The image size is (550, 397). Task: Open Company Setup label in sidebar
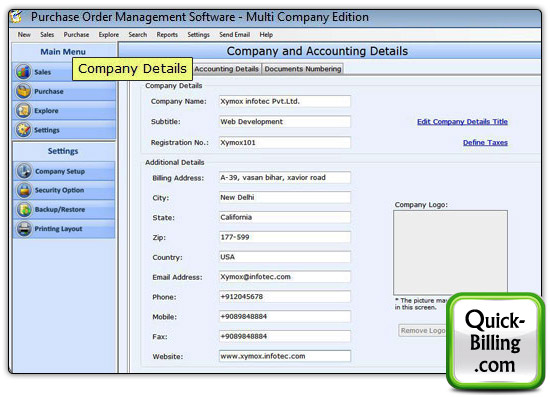60,171
